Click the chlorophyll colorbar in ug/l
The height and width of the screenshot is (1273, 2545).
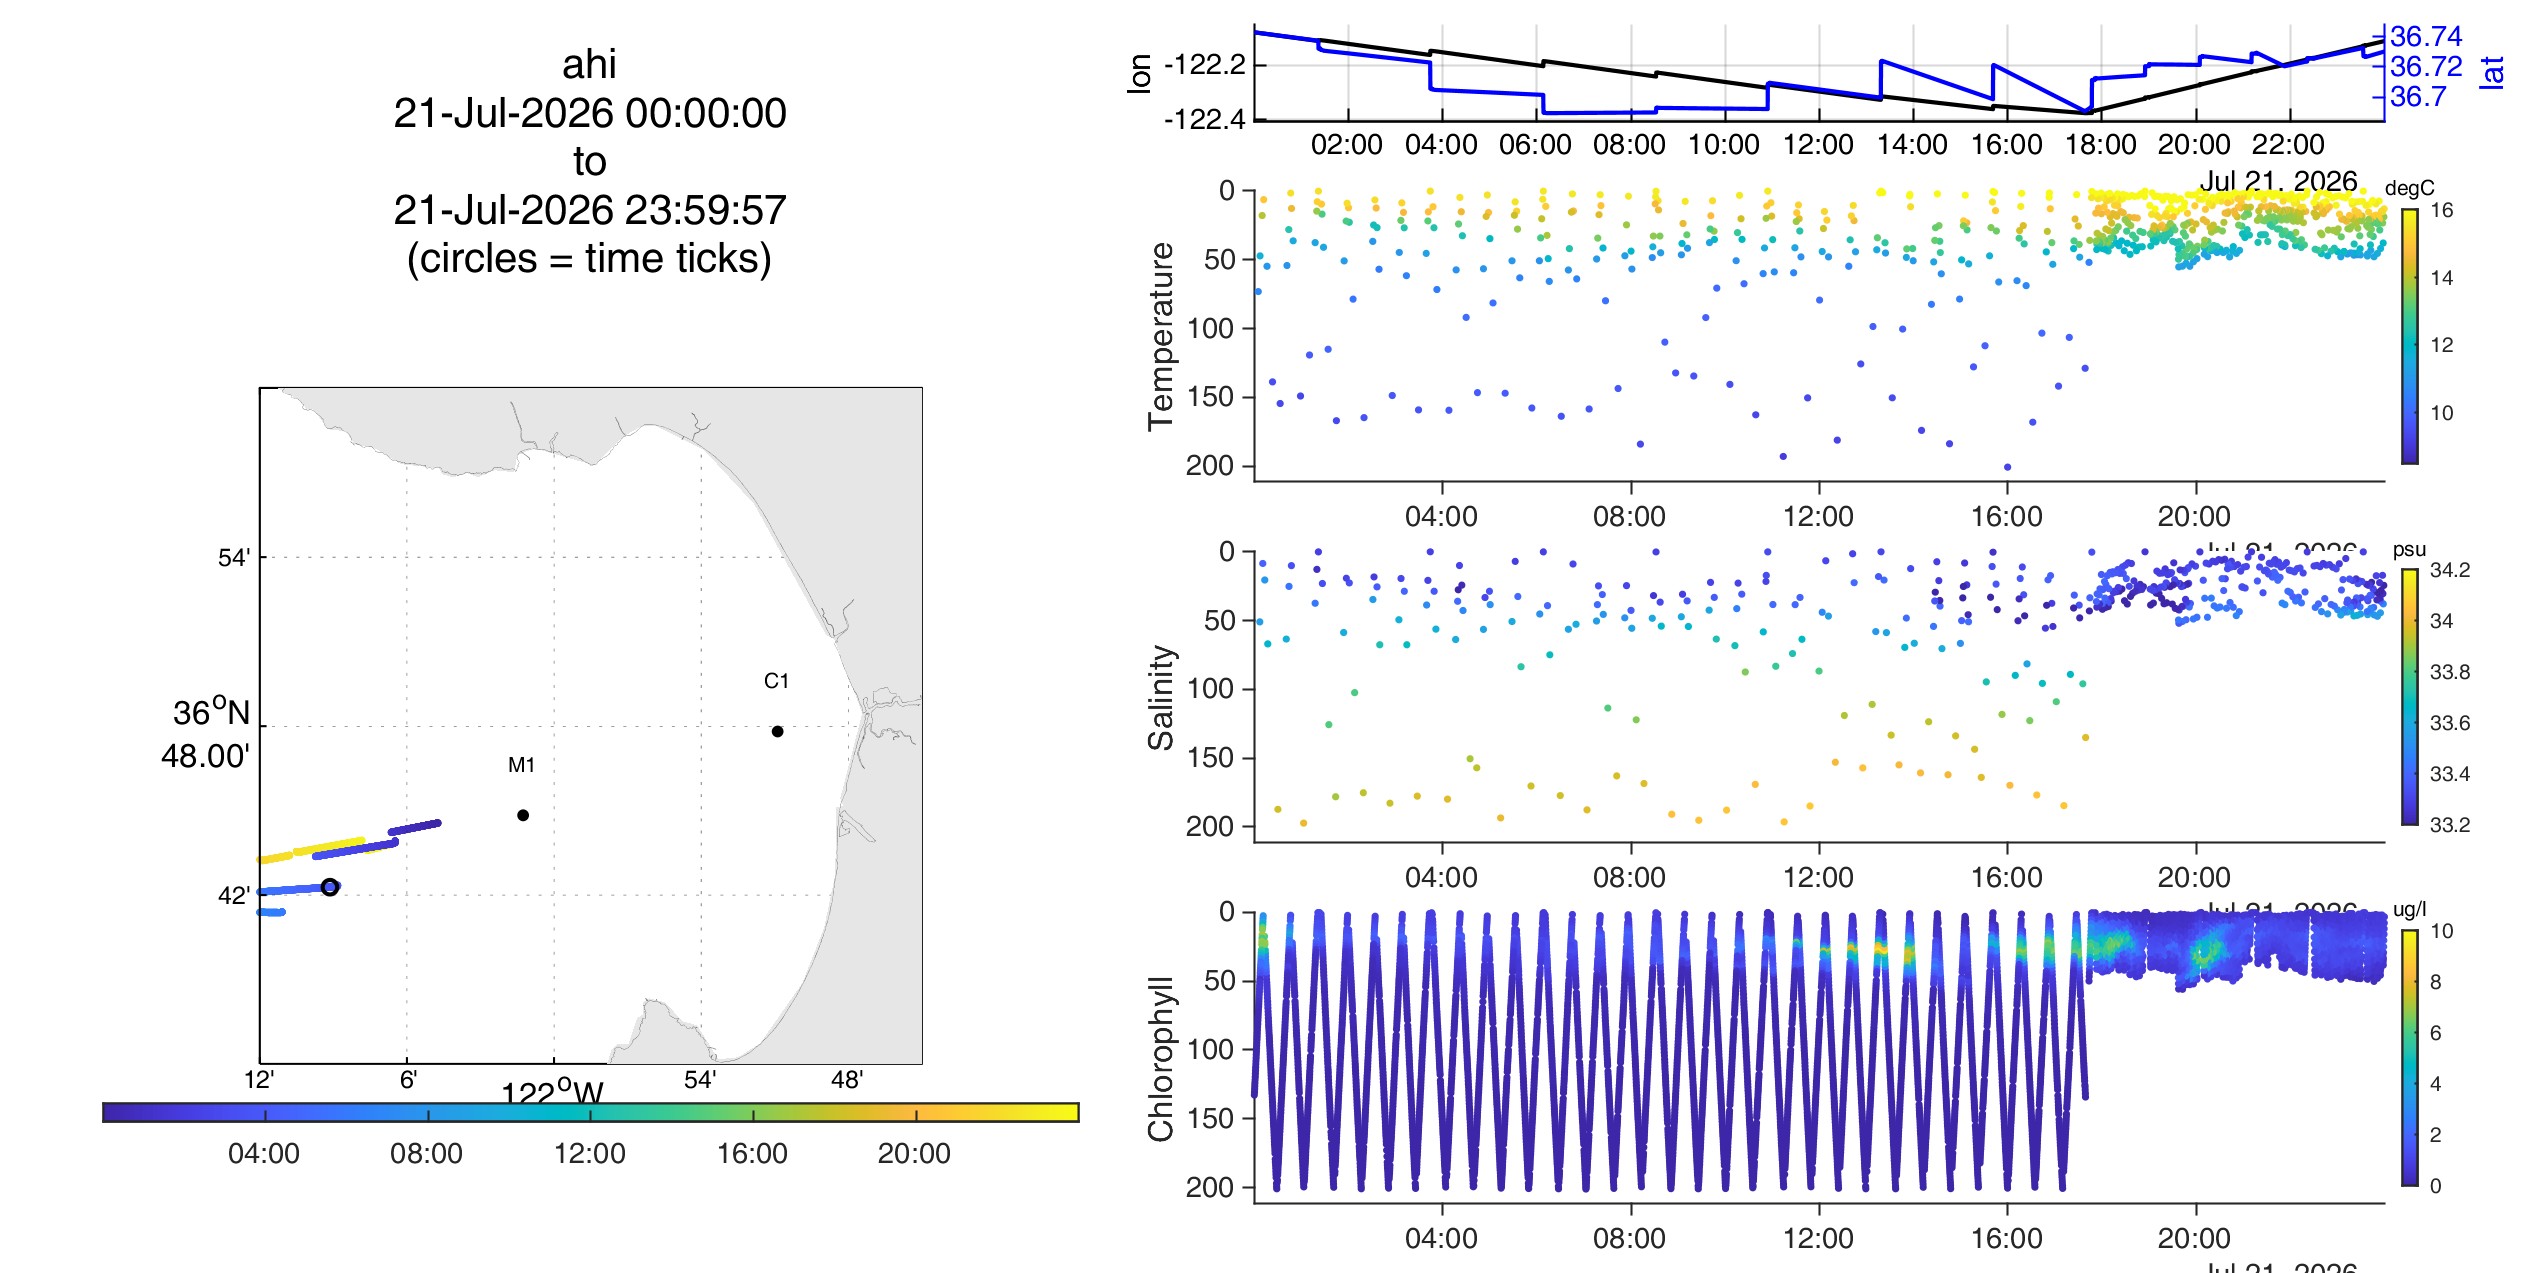(2410, 1058)
